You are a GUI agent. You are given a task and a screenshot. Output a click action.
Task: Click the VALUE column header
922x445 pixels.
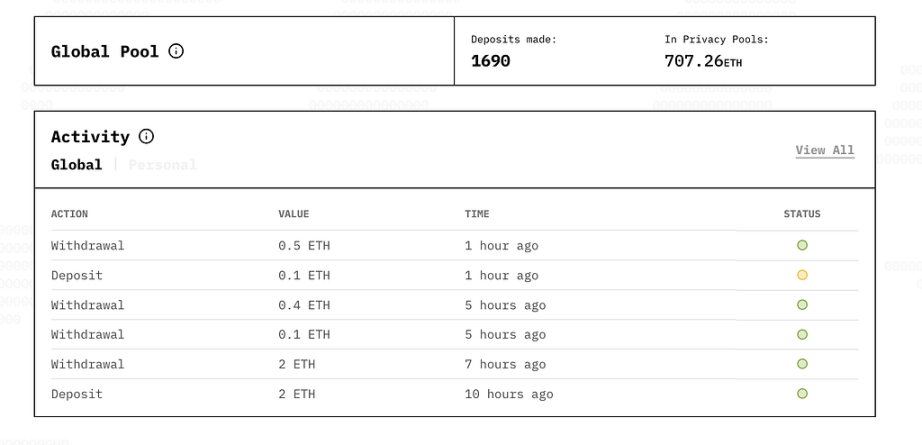[x=294, y=214]
